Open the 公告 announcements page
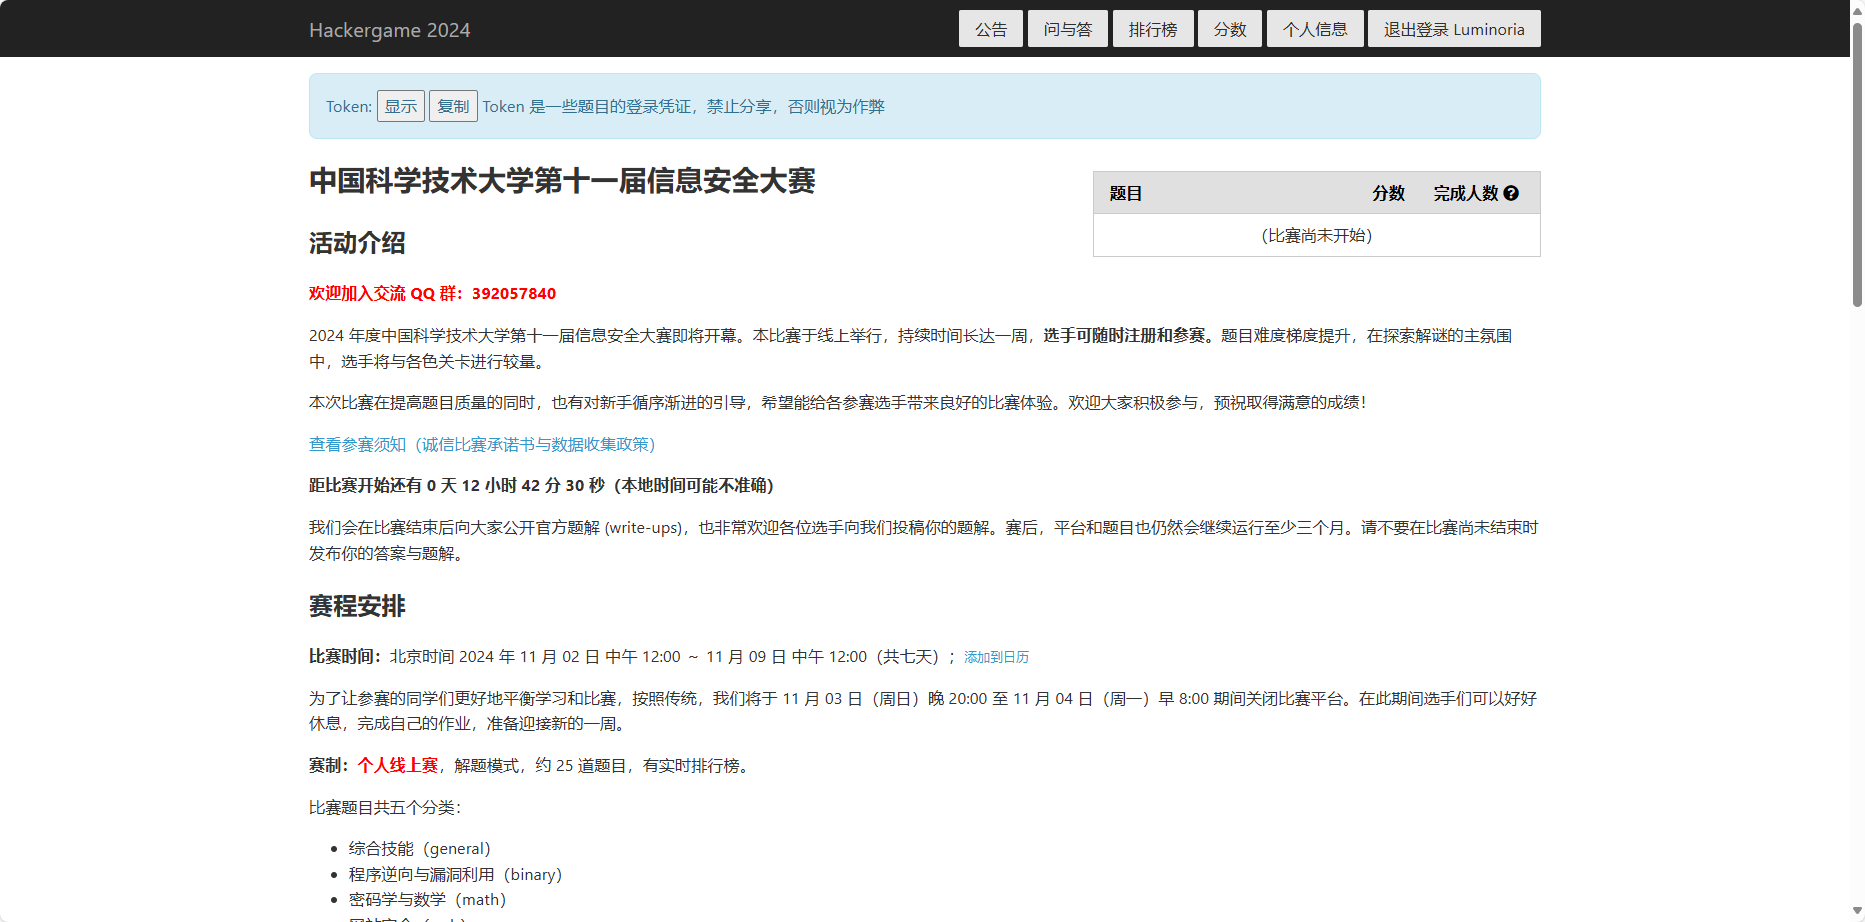Image resolution: width=1865 pixels, height=922 pixels. 989,28
